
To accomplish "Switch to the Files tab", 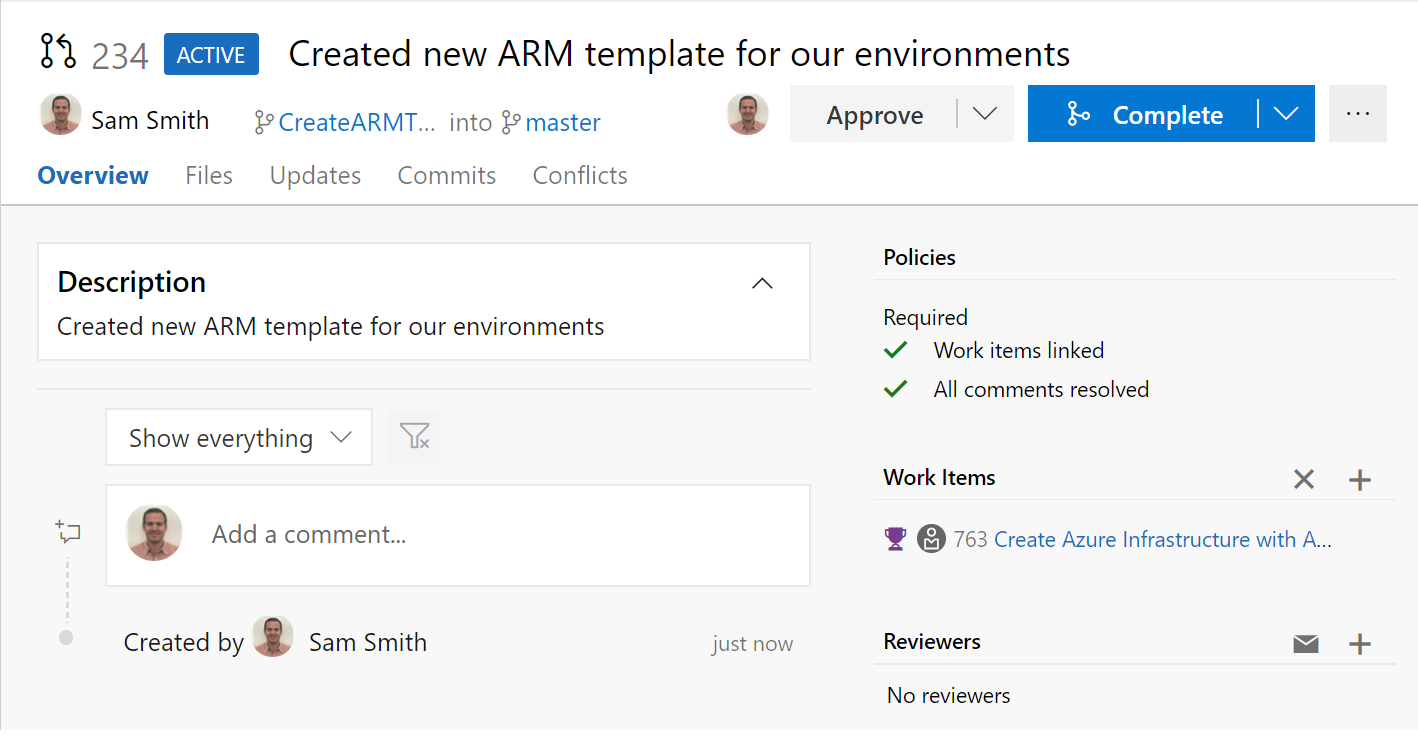I will 209,176.
